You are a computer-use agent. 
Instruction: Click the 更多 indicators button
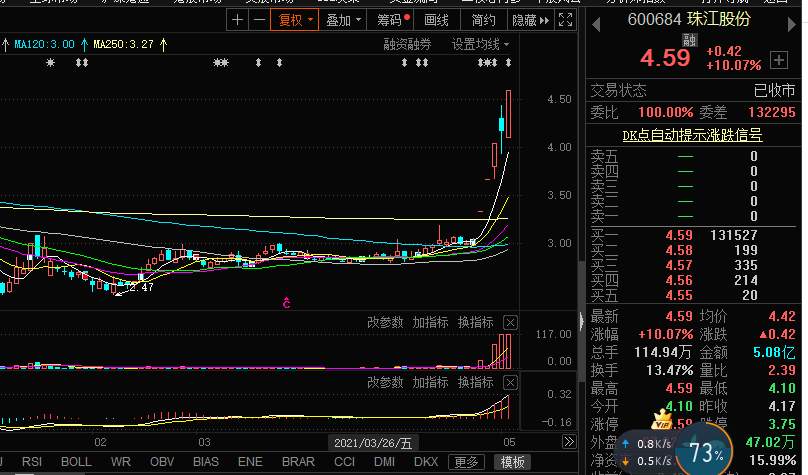(x=466, y=462)
